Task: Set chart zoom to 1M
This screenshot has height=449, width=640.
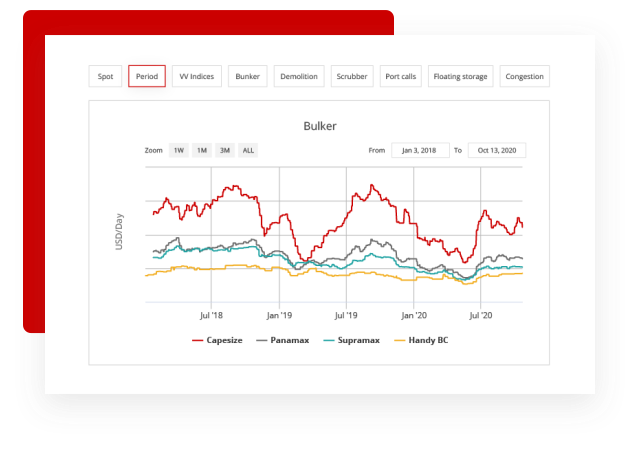Action: point(201,150)
